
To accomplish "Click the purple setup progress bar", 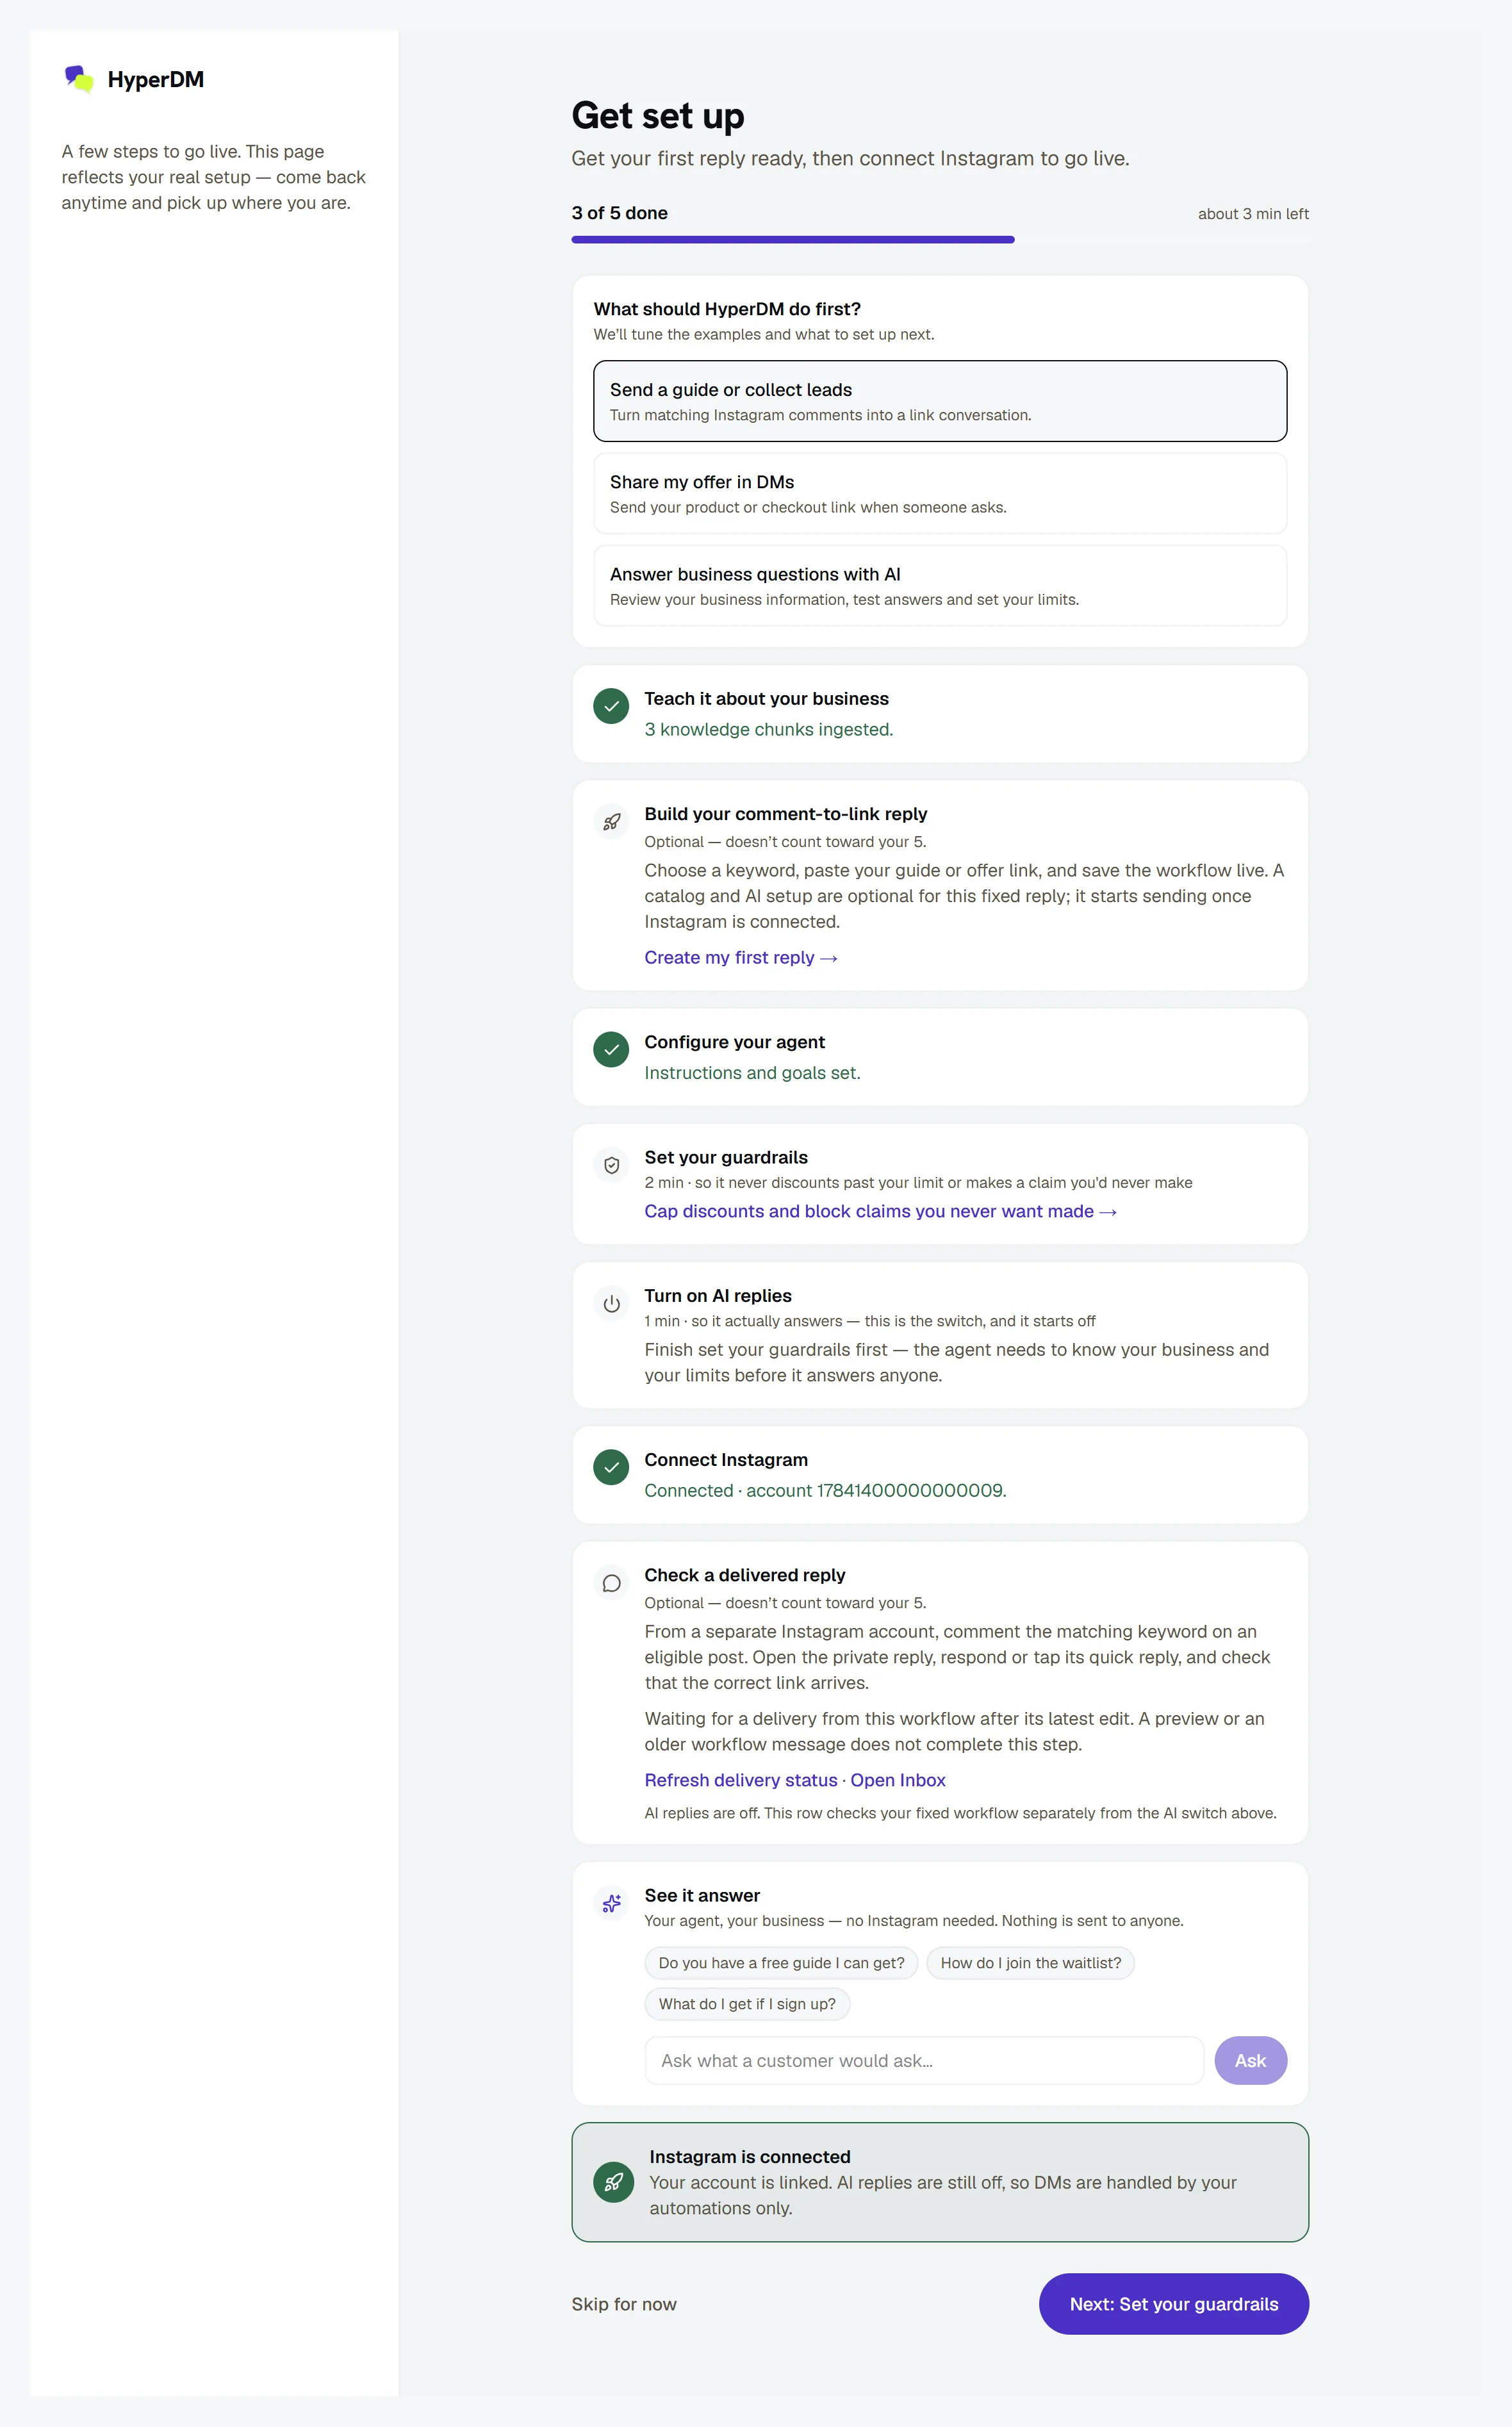I will coord(793,240).
